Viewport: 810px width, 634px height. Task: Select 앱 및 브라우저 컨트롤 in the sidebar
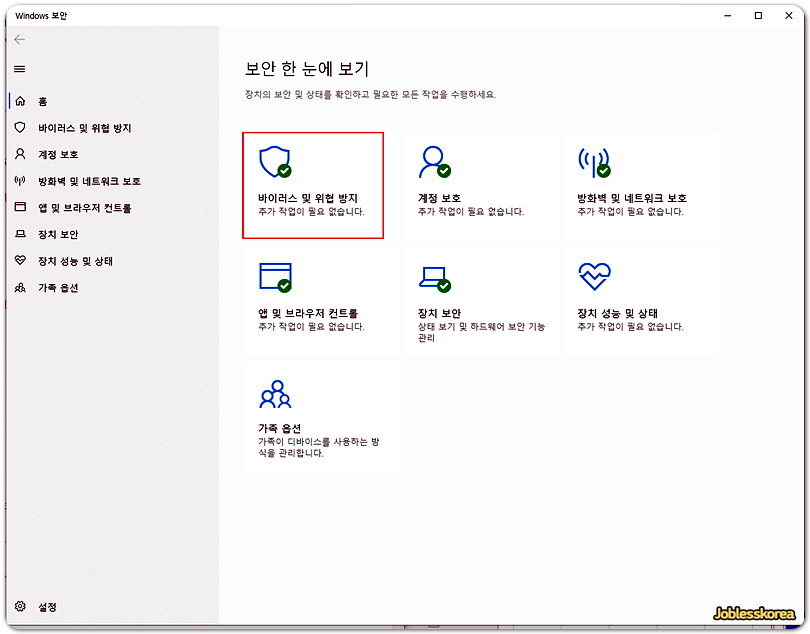[85, 208]
